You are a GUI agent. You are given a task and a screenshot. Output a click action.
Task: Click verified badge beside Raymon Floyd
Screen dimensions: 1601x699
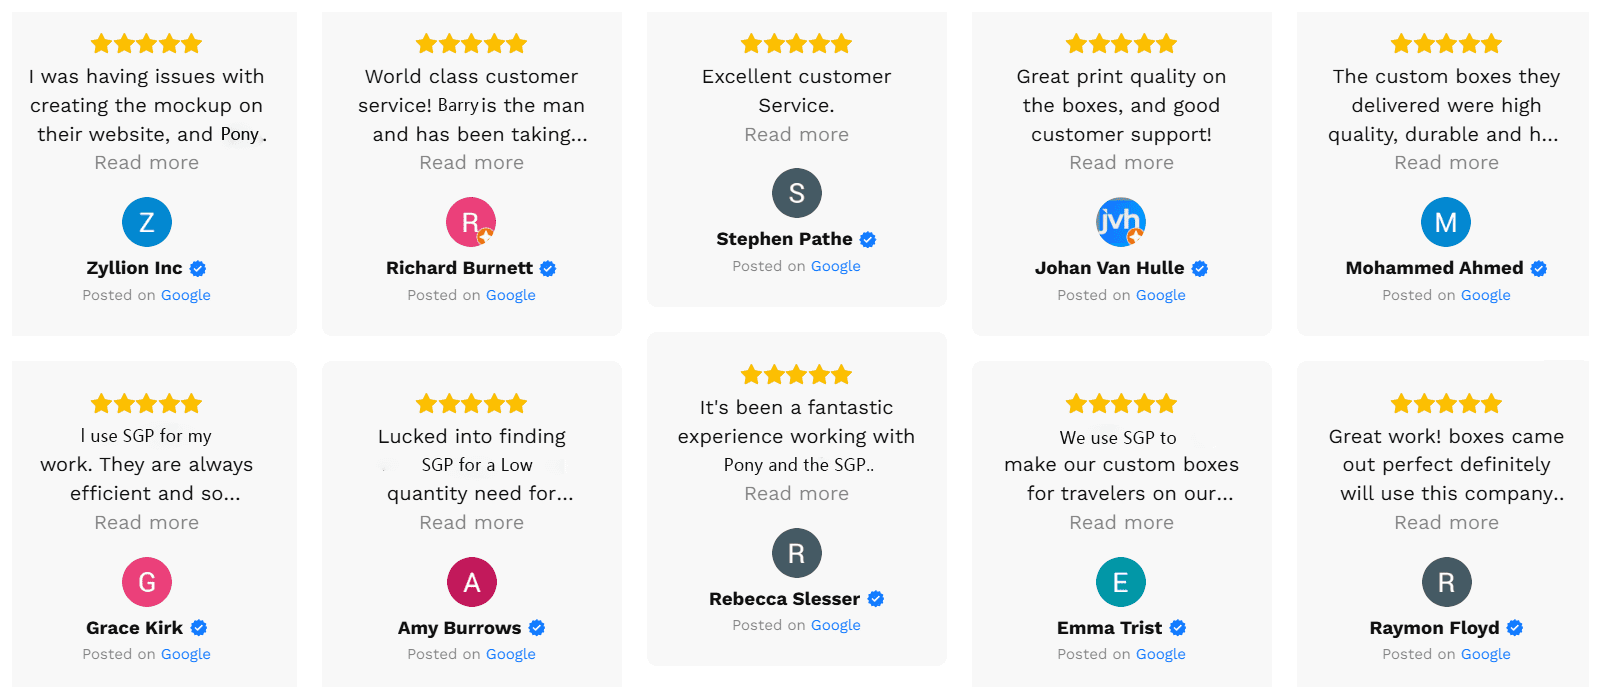pyautogui.click(x=1515, y=628)
